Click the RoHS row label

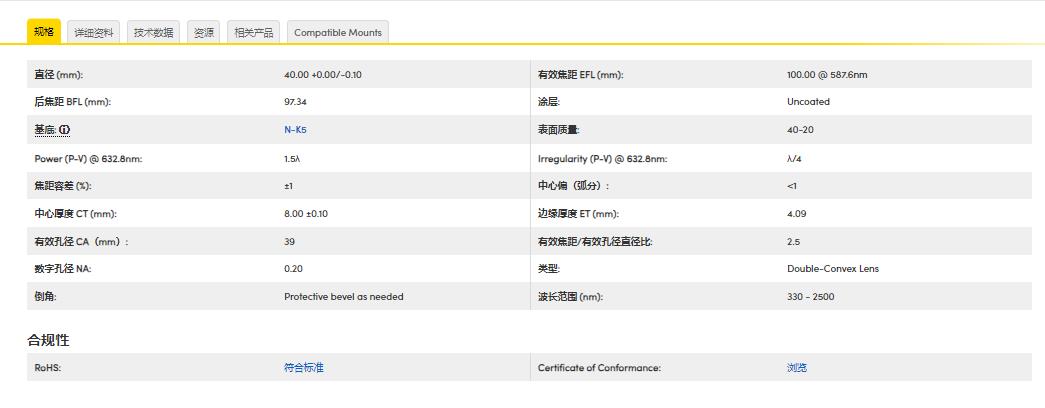pos(48,368)
